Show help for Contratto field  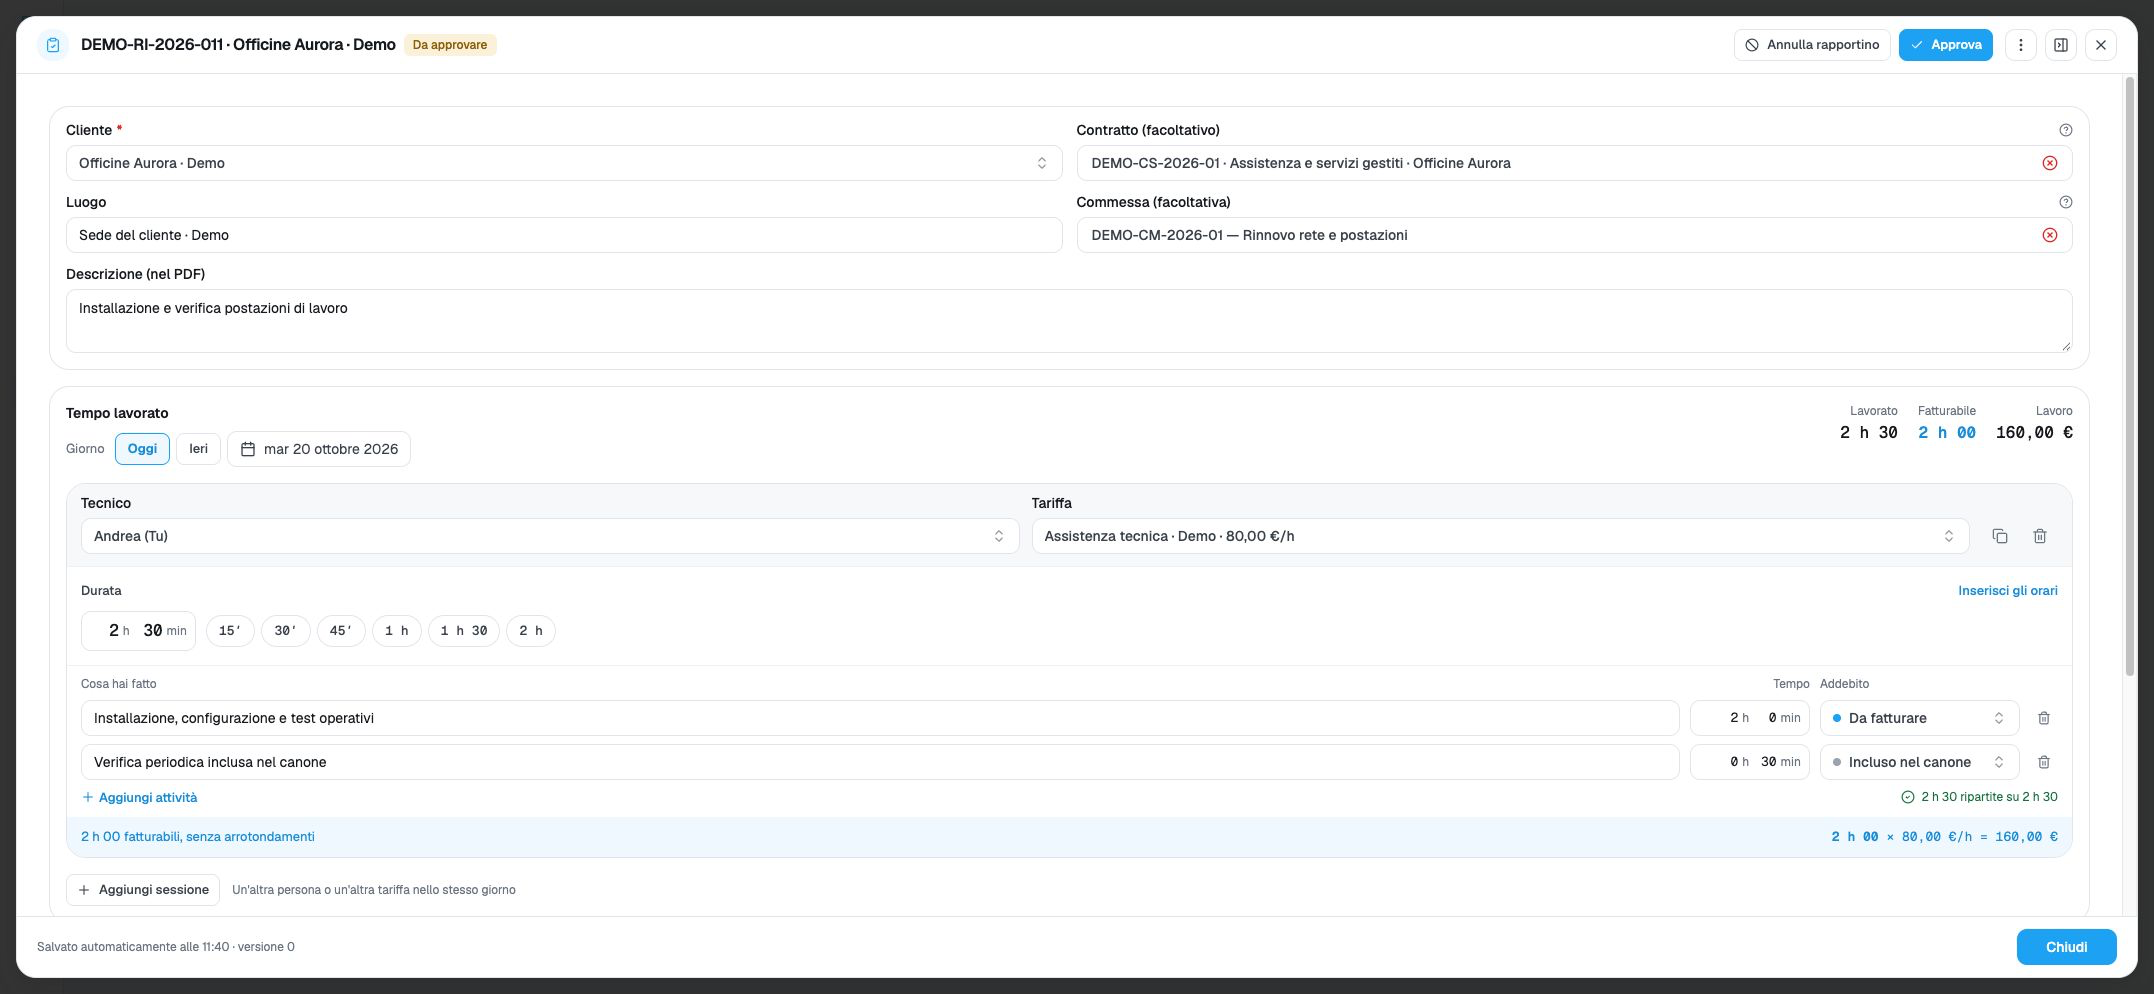coord(2065,130)
